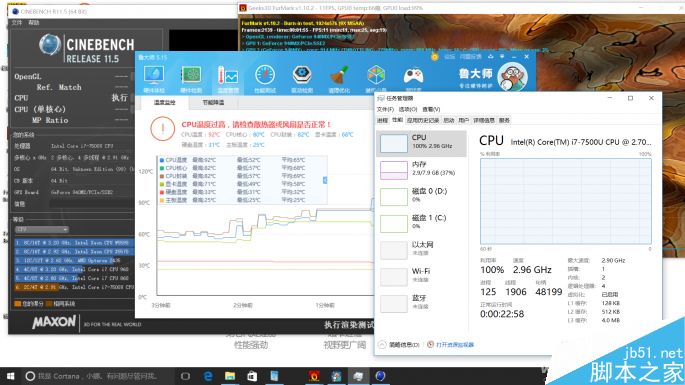
Task: Select 磁盘 0 (D:) in Task Manager sidebar
Action: [x=421, y=197]
